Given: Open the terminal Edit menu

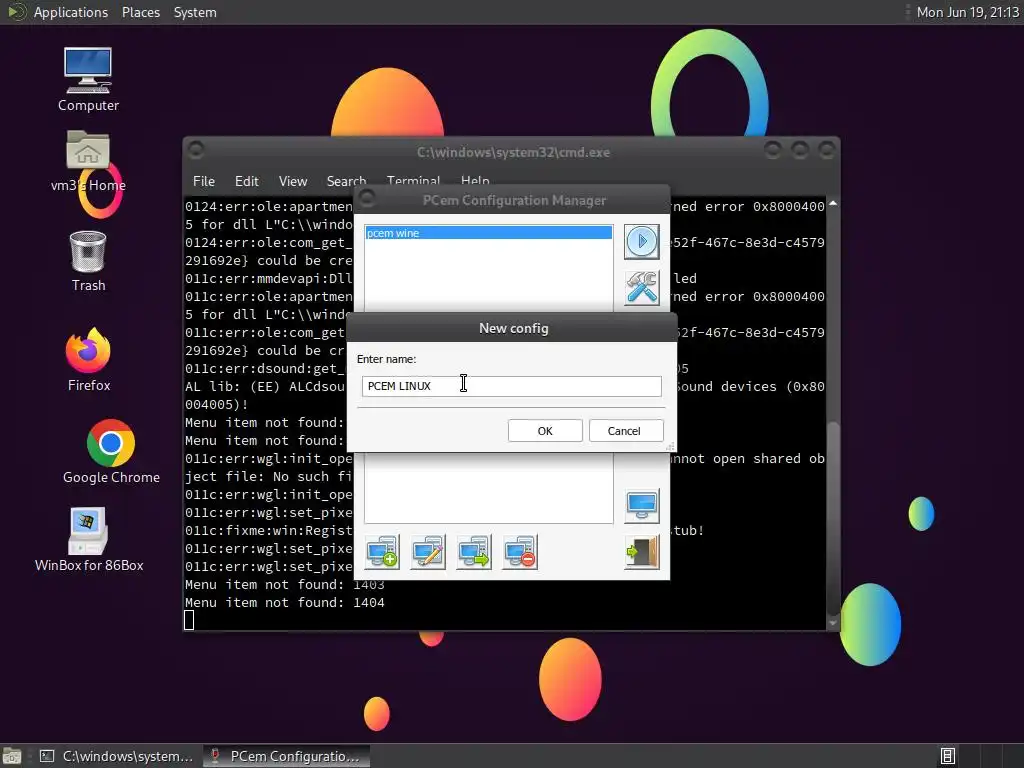Looking at the screenshot, I should pyautogui.click(x=246, y=181).
